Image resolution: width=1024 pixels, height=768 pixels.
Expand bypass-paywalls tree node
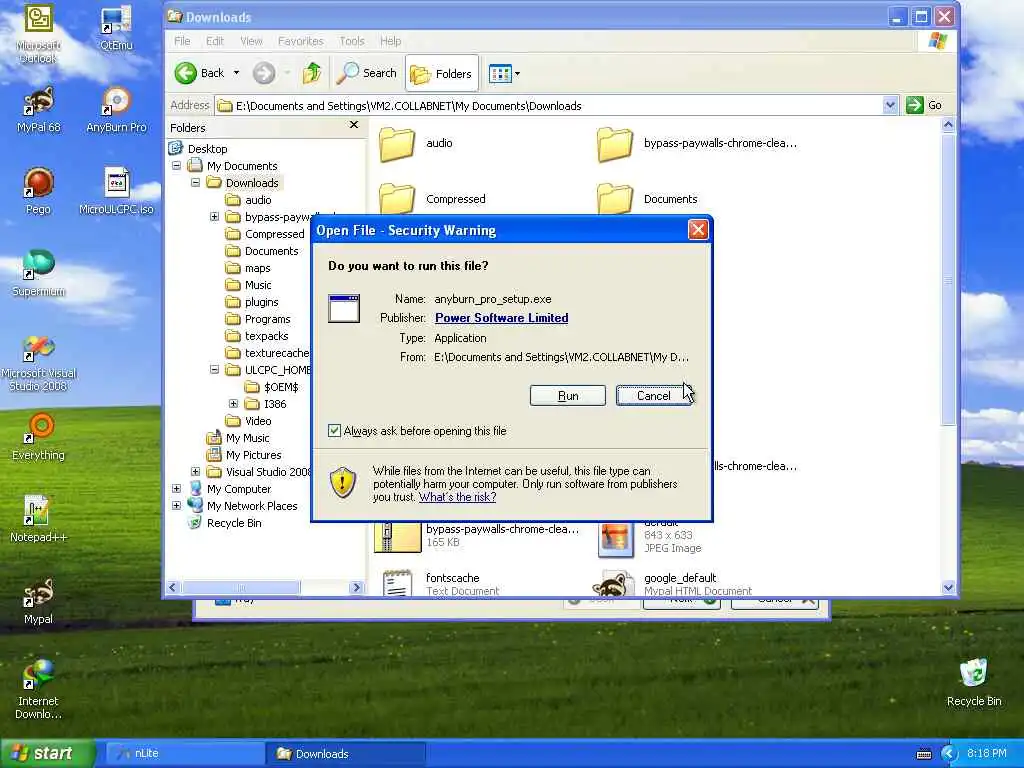click(x=214, y=217)
